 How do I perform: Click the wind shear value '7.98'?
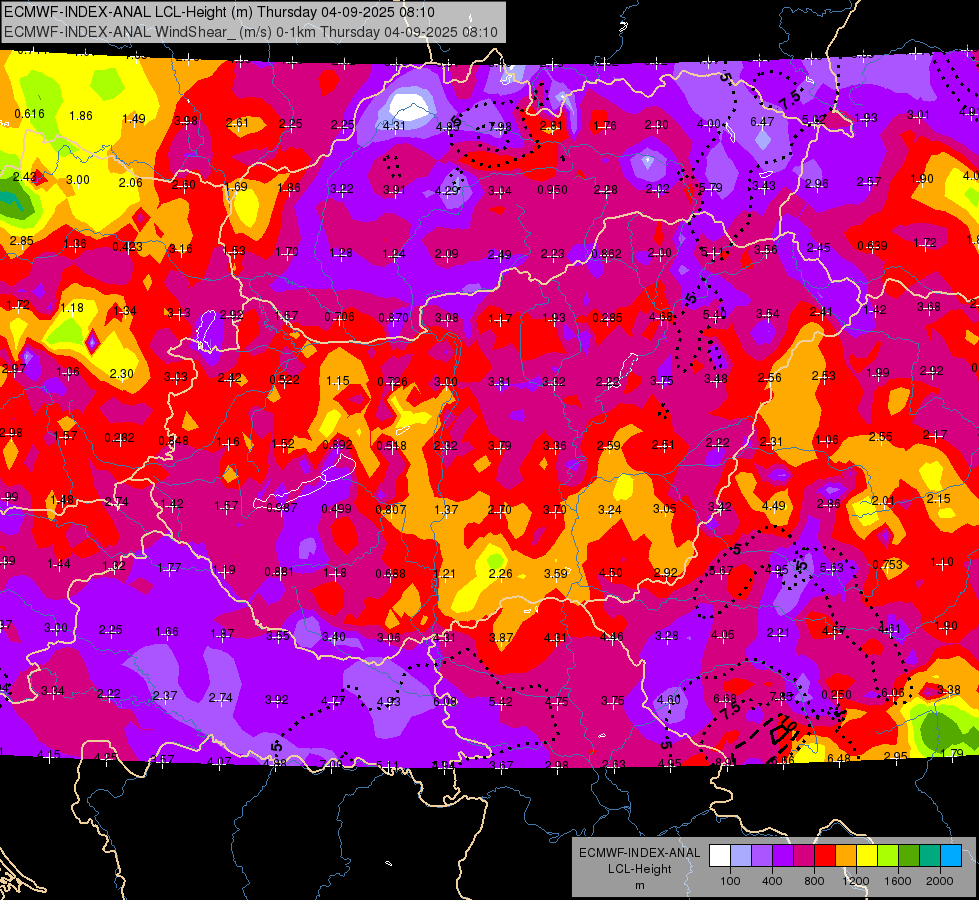500,127
